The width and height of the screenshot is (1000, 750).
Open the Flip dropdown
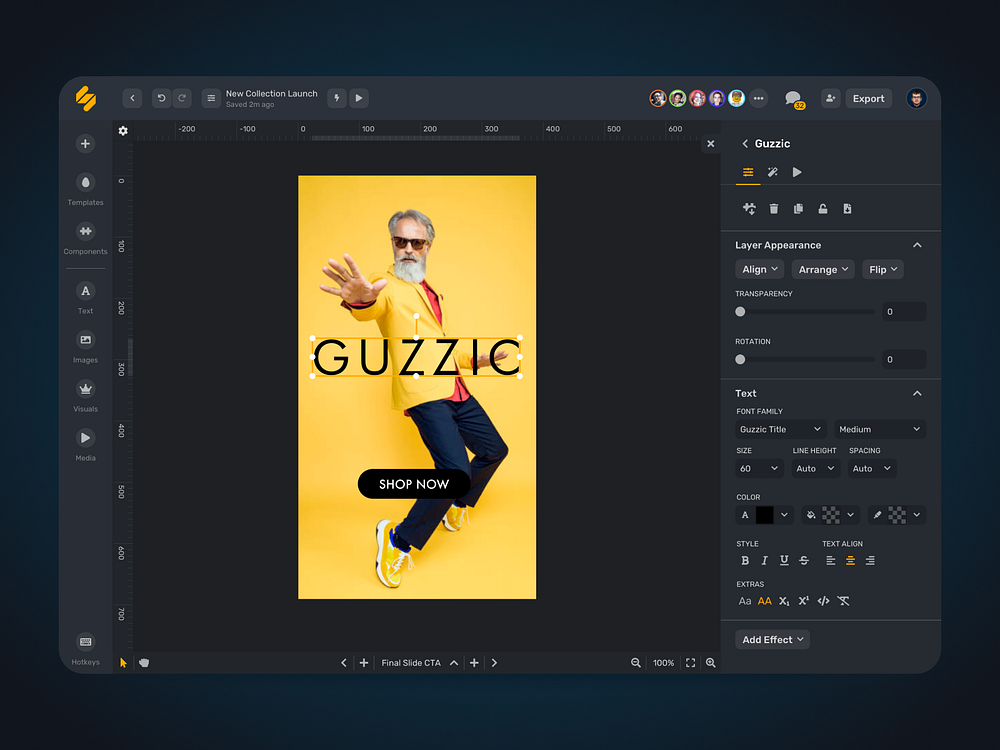883,268
